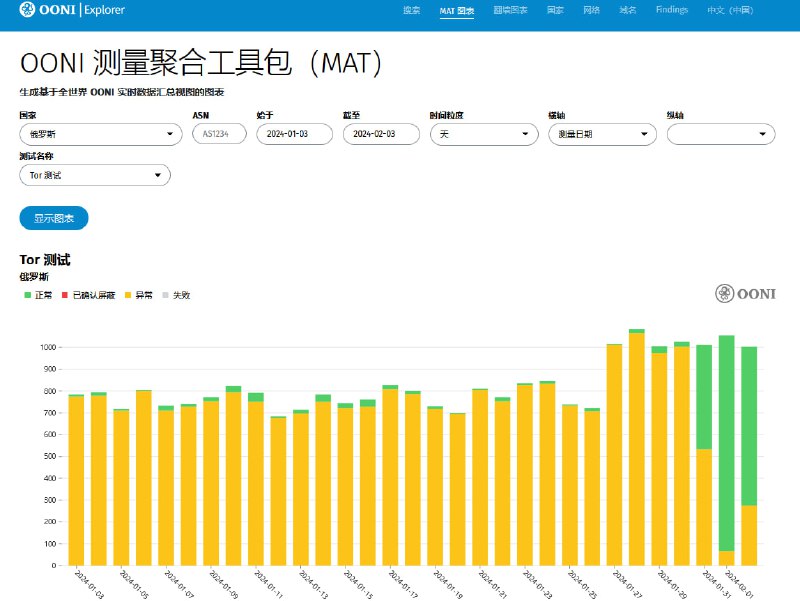Screen dimensions: 800x601
Task: Open the empty 纵轴 dropdown
Action: coord(721,134)
